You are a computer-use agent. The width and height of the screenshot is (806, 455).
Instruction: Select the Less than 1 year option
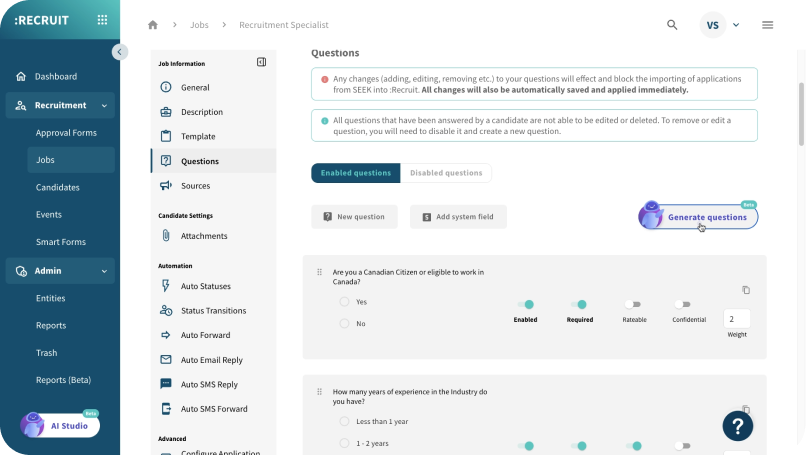[x=344, y=422]
